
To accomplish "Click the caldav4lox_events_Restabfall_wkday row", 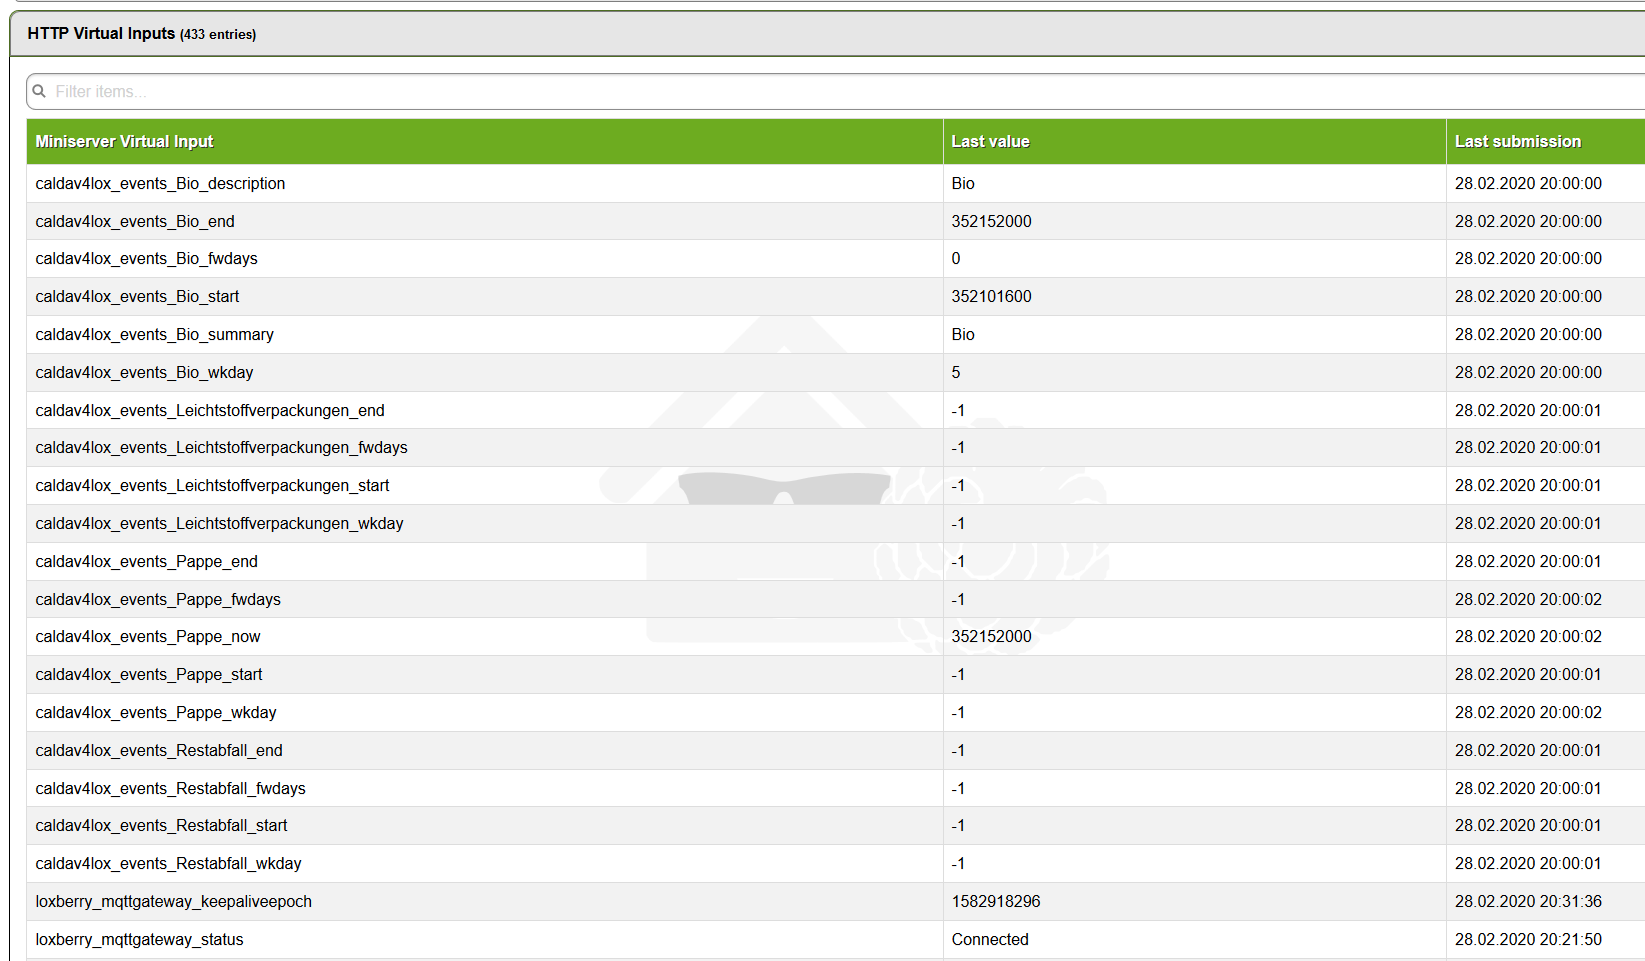I will (836, 863).
